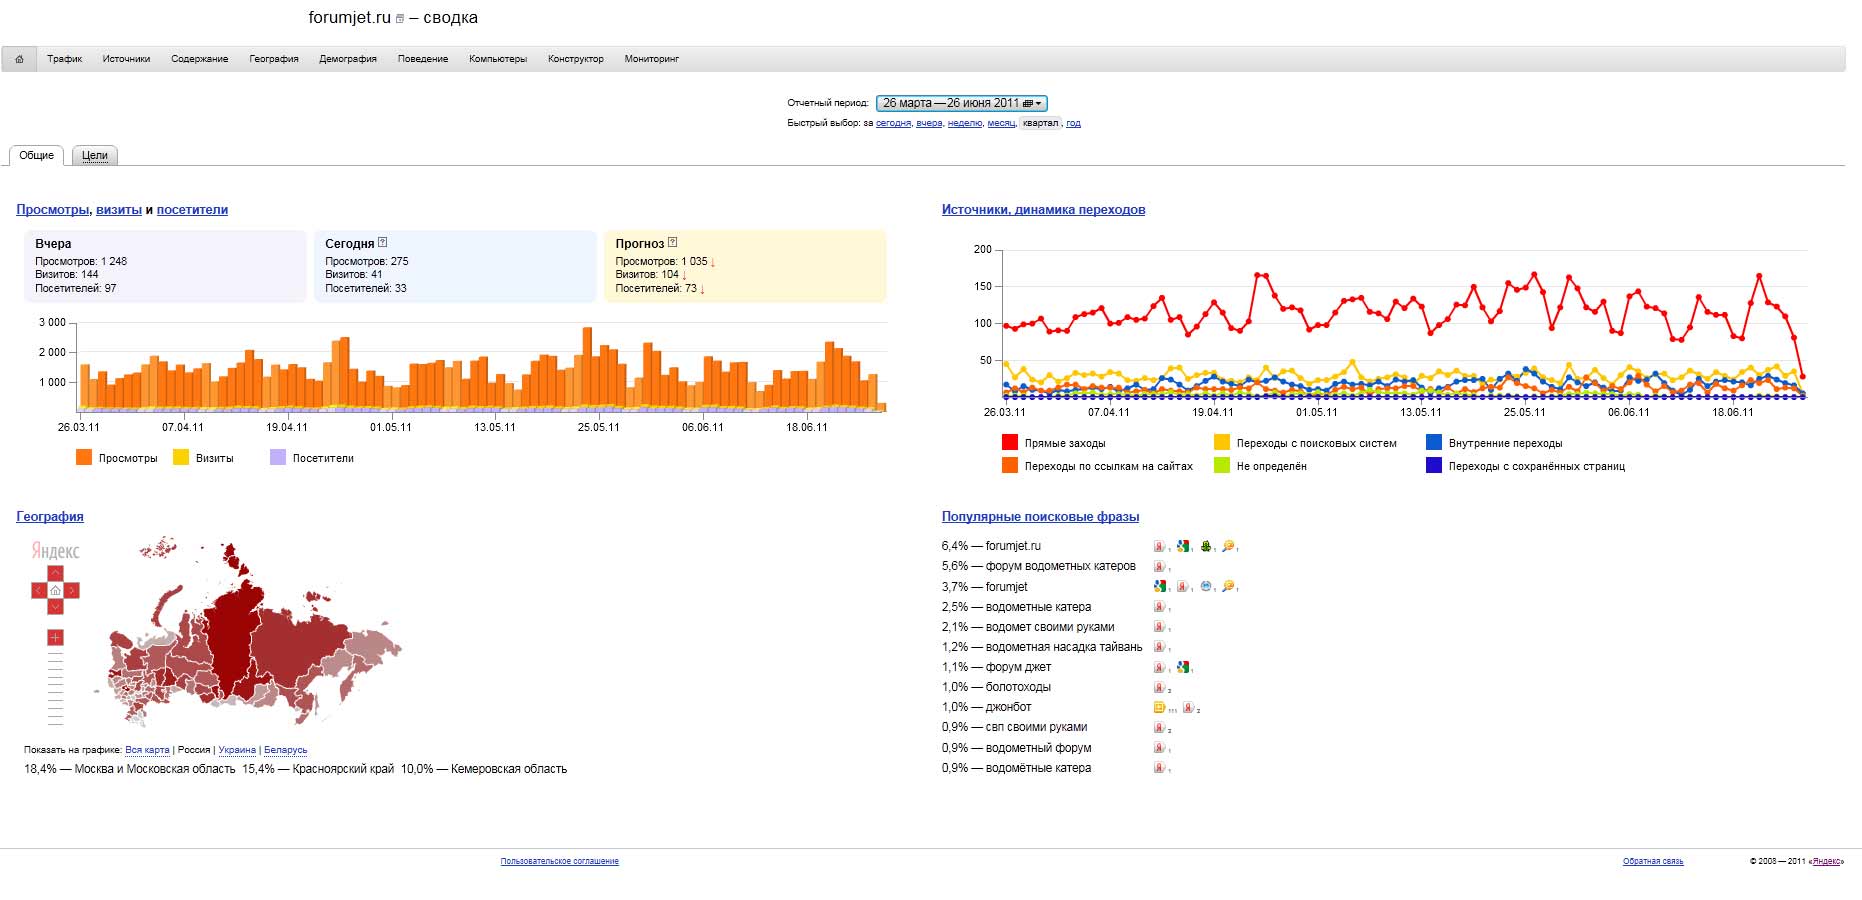Viewport: 1862px width, 900px height.
Task: Click the map zoom level scale
Action: (x=55, y=688)
